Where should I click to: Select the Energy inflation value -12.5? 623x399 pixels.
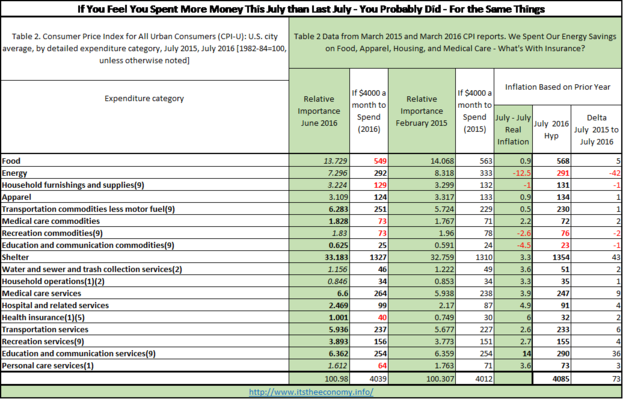[521, 173]
